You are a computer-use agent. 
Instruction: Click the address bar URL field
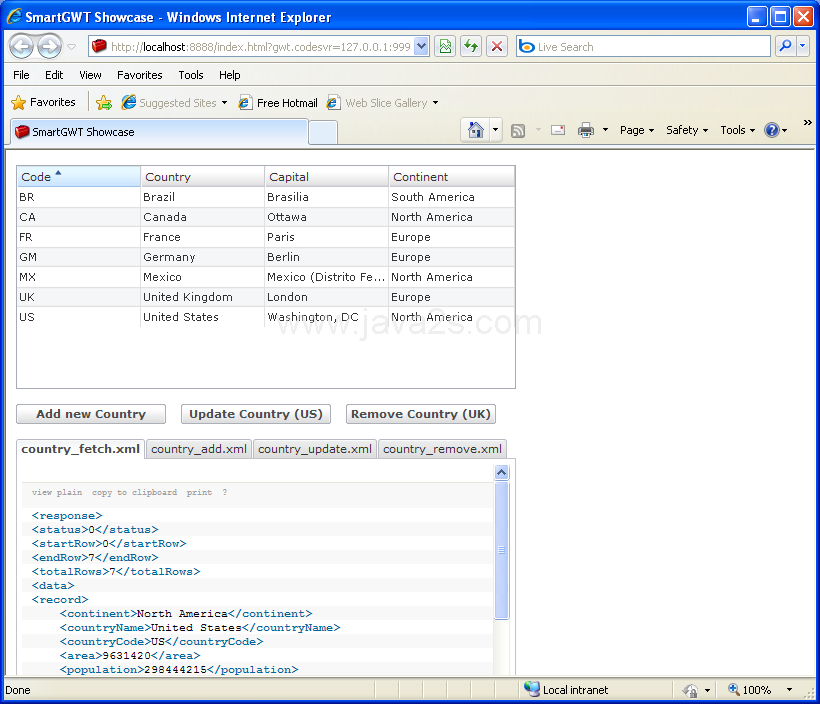click(259, 47)
